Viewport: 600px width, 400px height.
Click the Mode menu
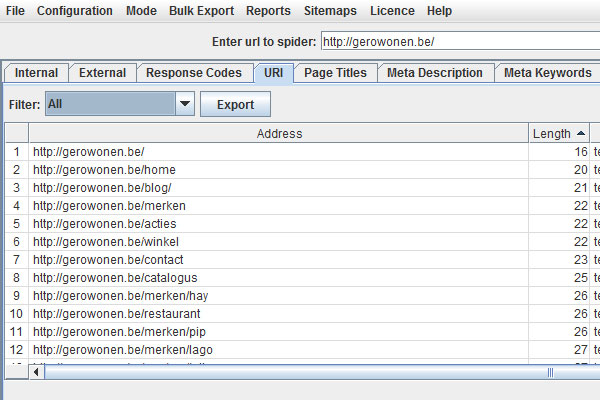tap(141, 11)
